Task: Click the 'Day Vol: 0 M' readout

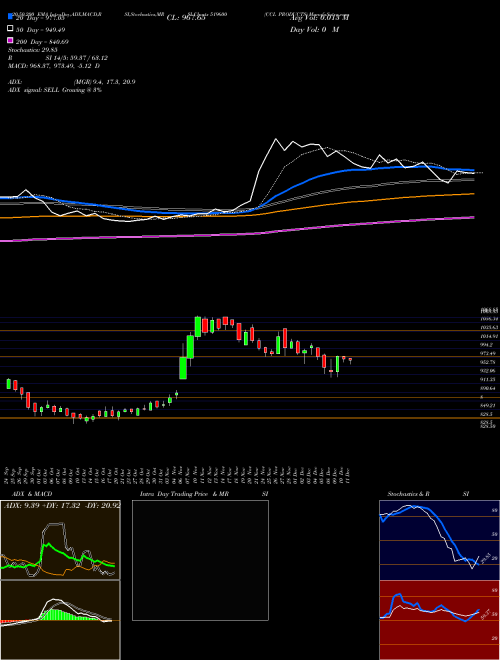Action: click(x=314, y=29)
